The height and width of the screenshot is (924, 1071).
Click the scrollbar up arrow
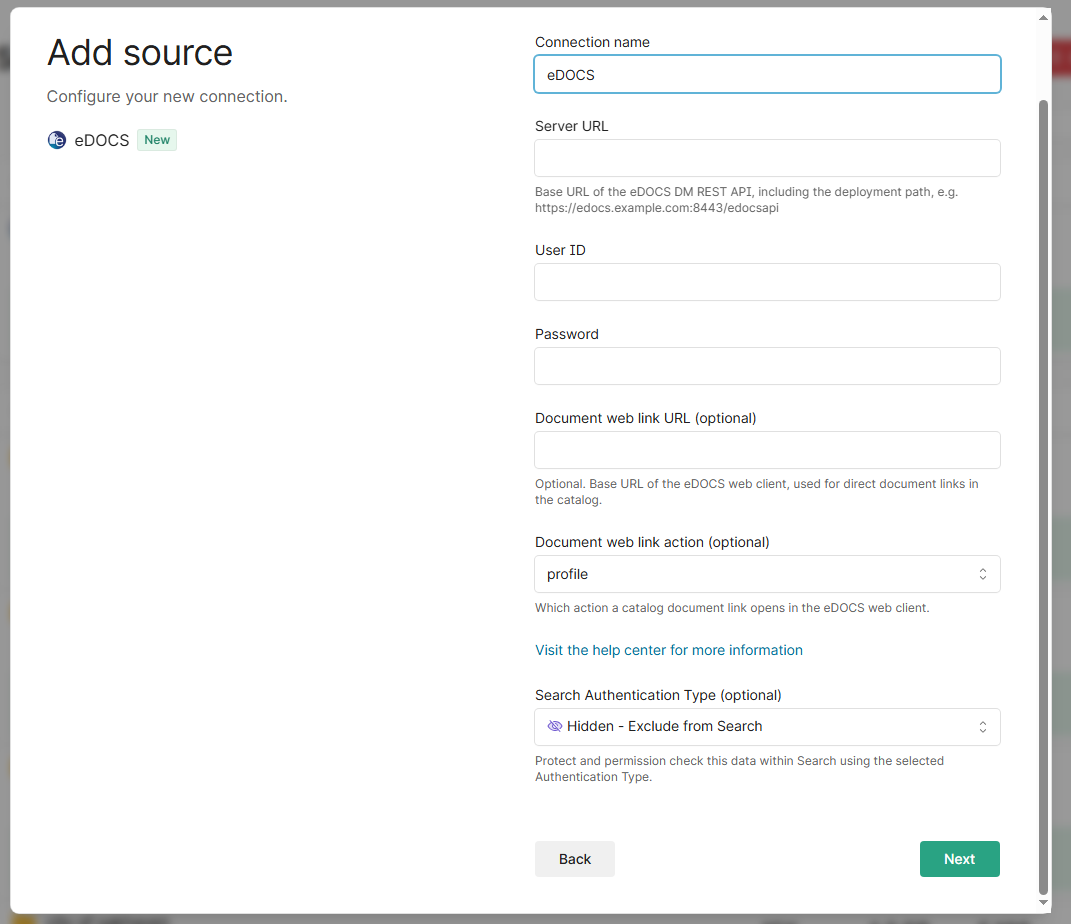[1043, 18]
